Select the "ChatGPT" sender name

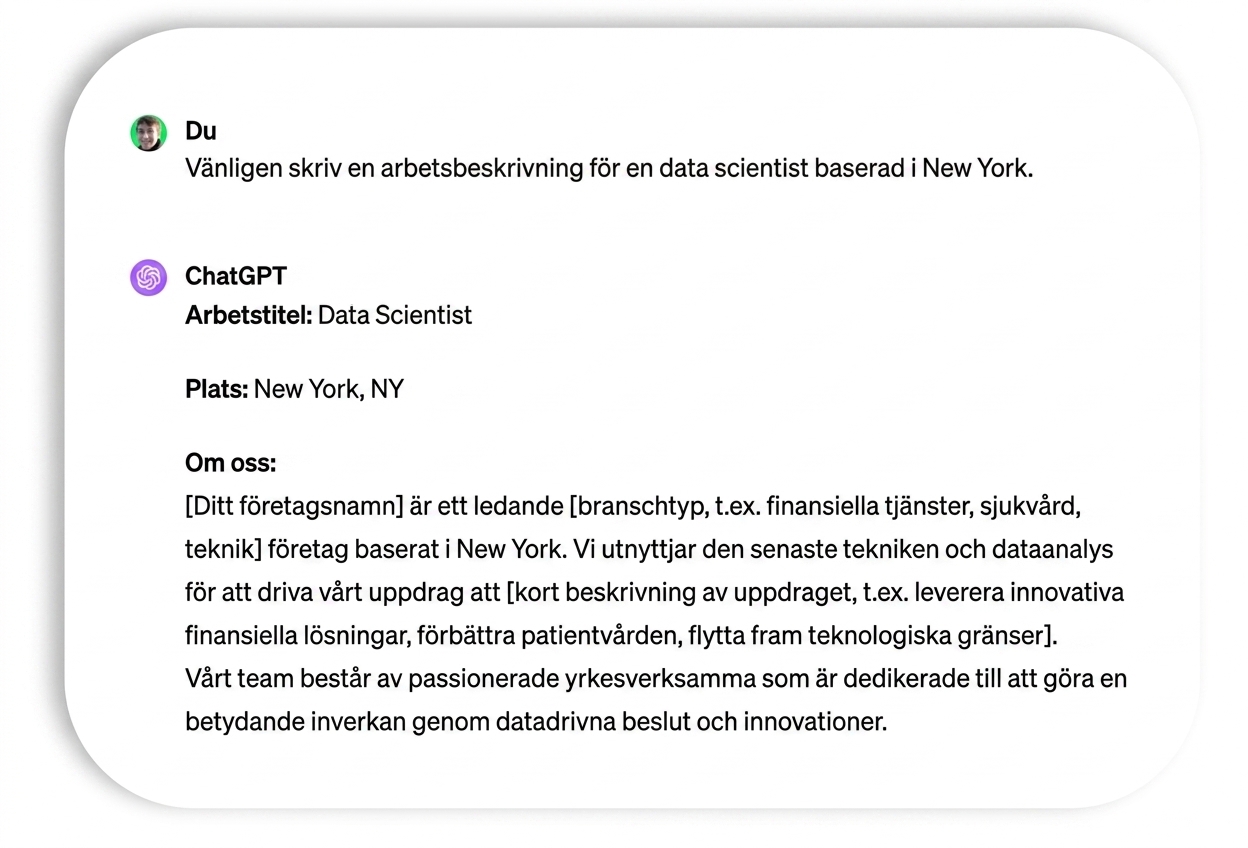236,276
